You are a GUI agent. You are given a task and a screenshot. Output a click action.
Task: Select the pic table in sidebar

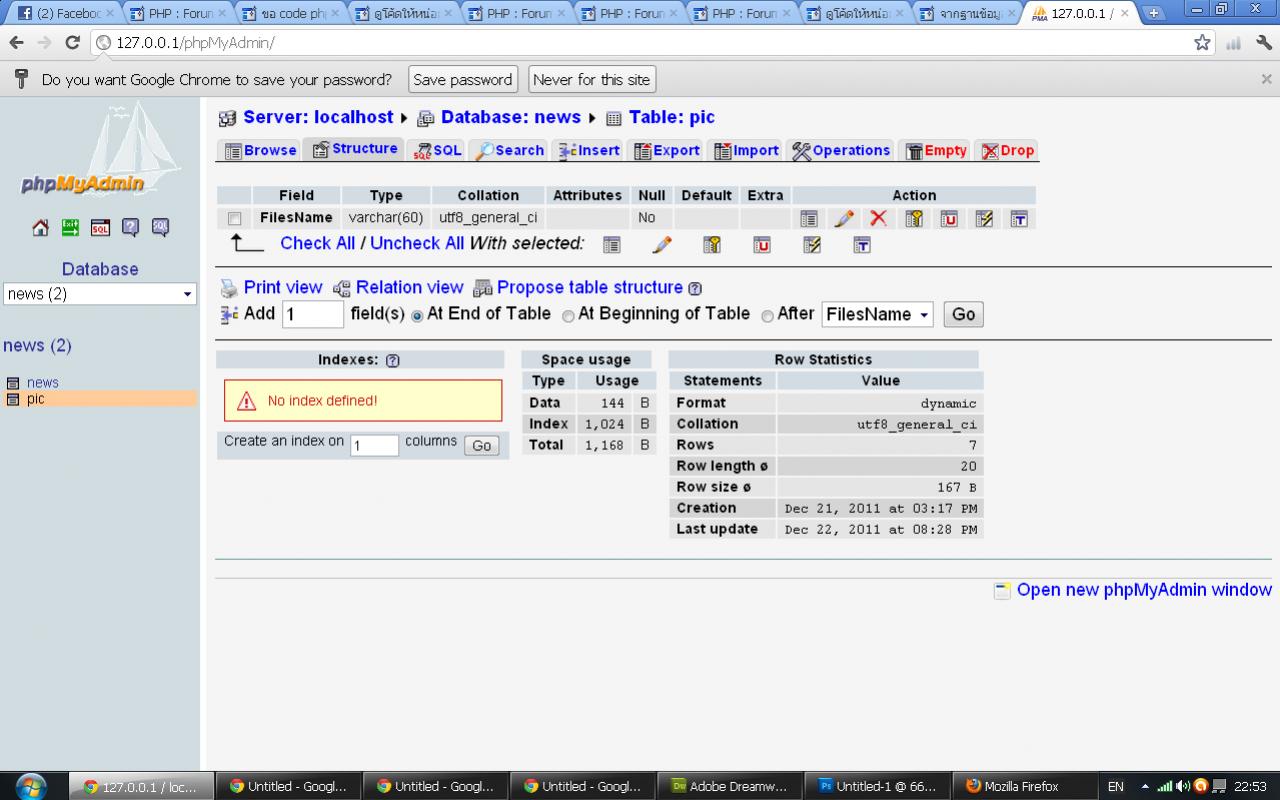pos(36,399)
